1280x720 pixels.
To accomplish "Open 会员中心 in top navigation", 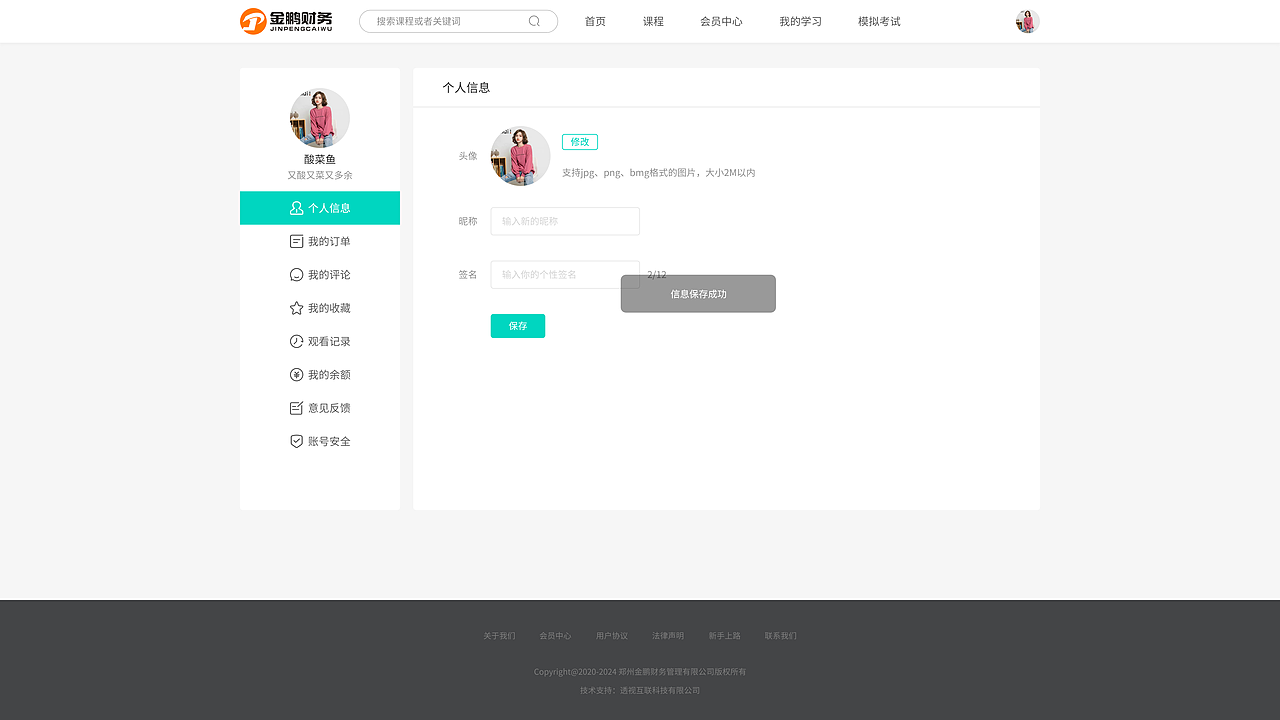I will coord(721,21).
